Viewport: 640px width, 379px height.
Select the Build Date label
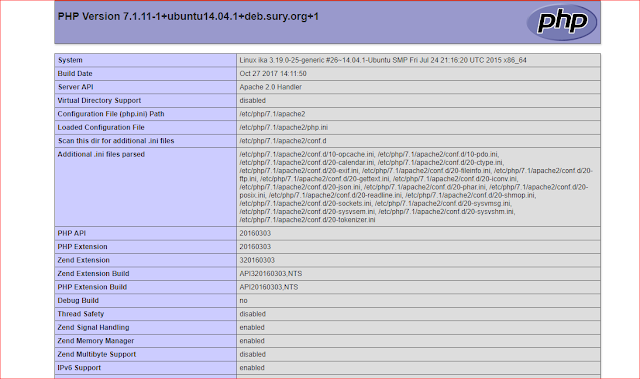point(75,74)
